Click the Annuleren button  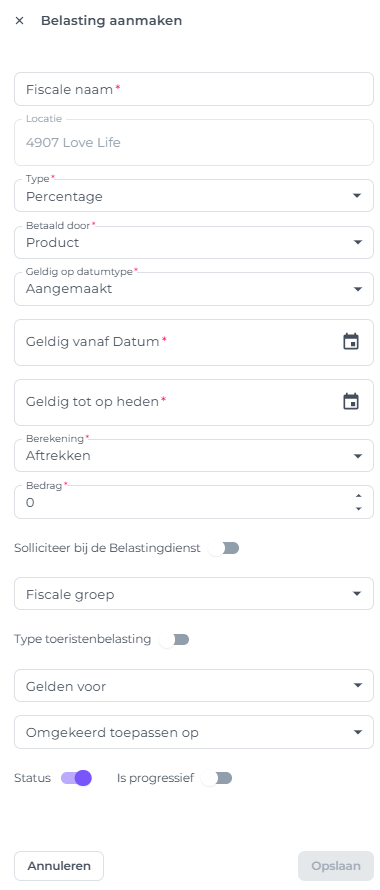coord(59,866)
